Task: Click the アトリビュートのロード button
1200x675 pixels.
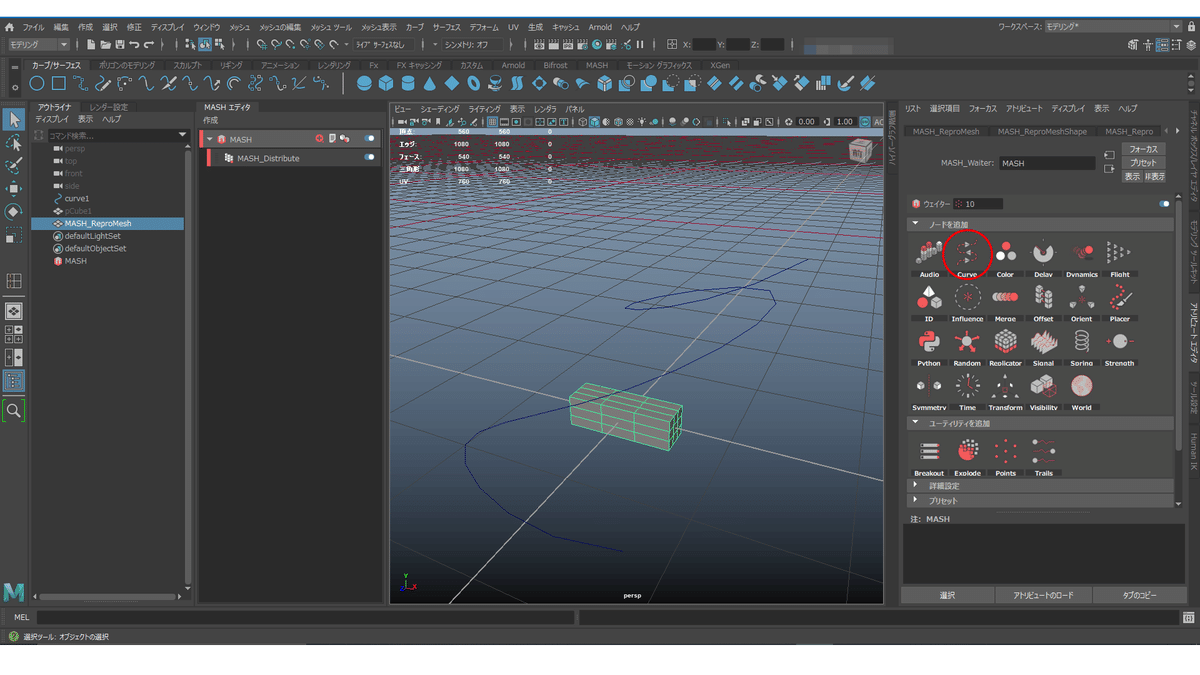Action: point(1043,595)
